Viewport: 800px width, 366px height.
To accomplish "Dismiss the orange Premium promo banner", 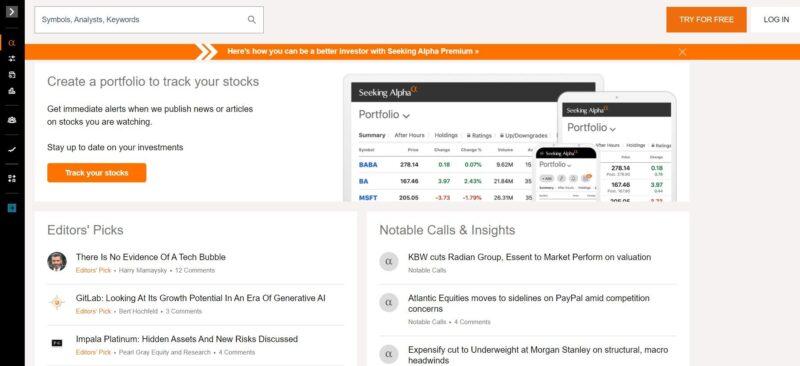I will [x=682, y=52].
